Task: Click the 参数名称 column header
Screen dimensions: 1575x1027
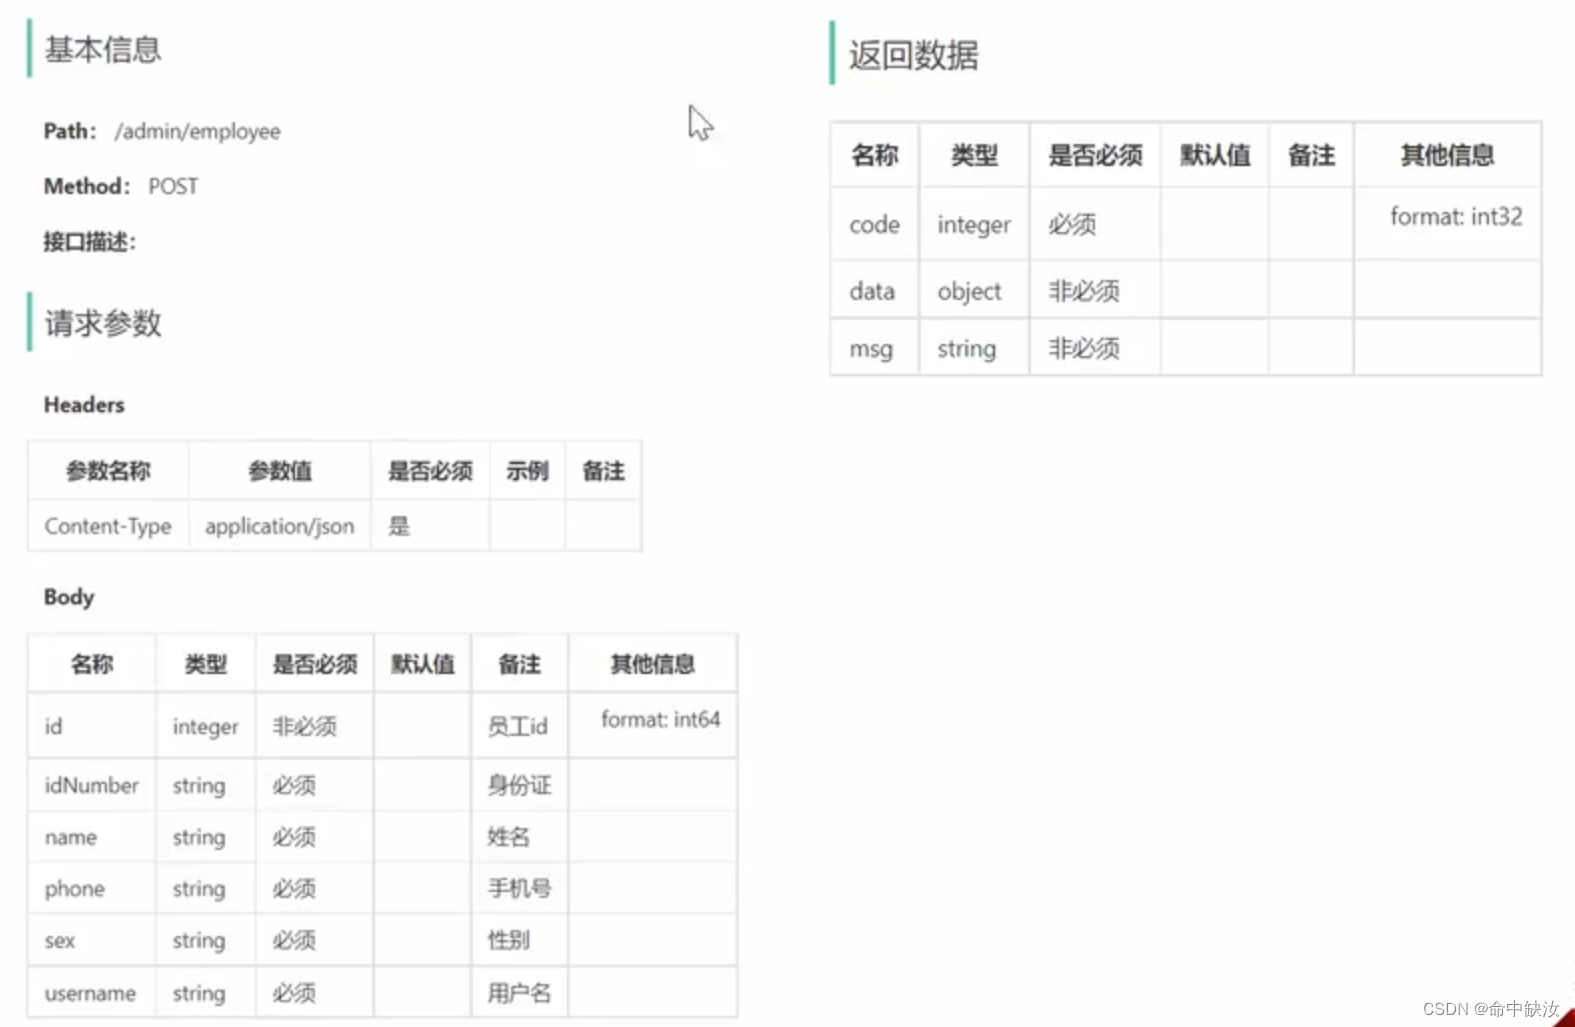Action: coord(108,471)
